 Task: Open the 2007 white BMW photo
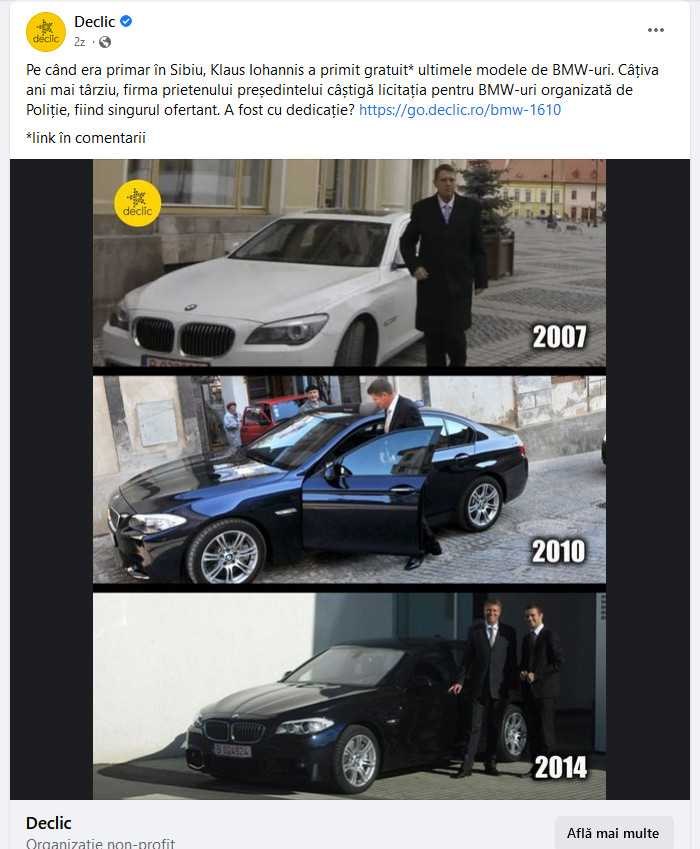point(349,263)
